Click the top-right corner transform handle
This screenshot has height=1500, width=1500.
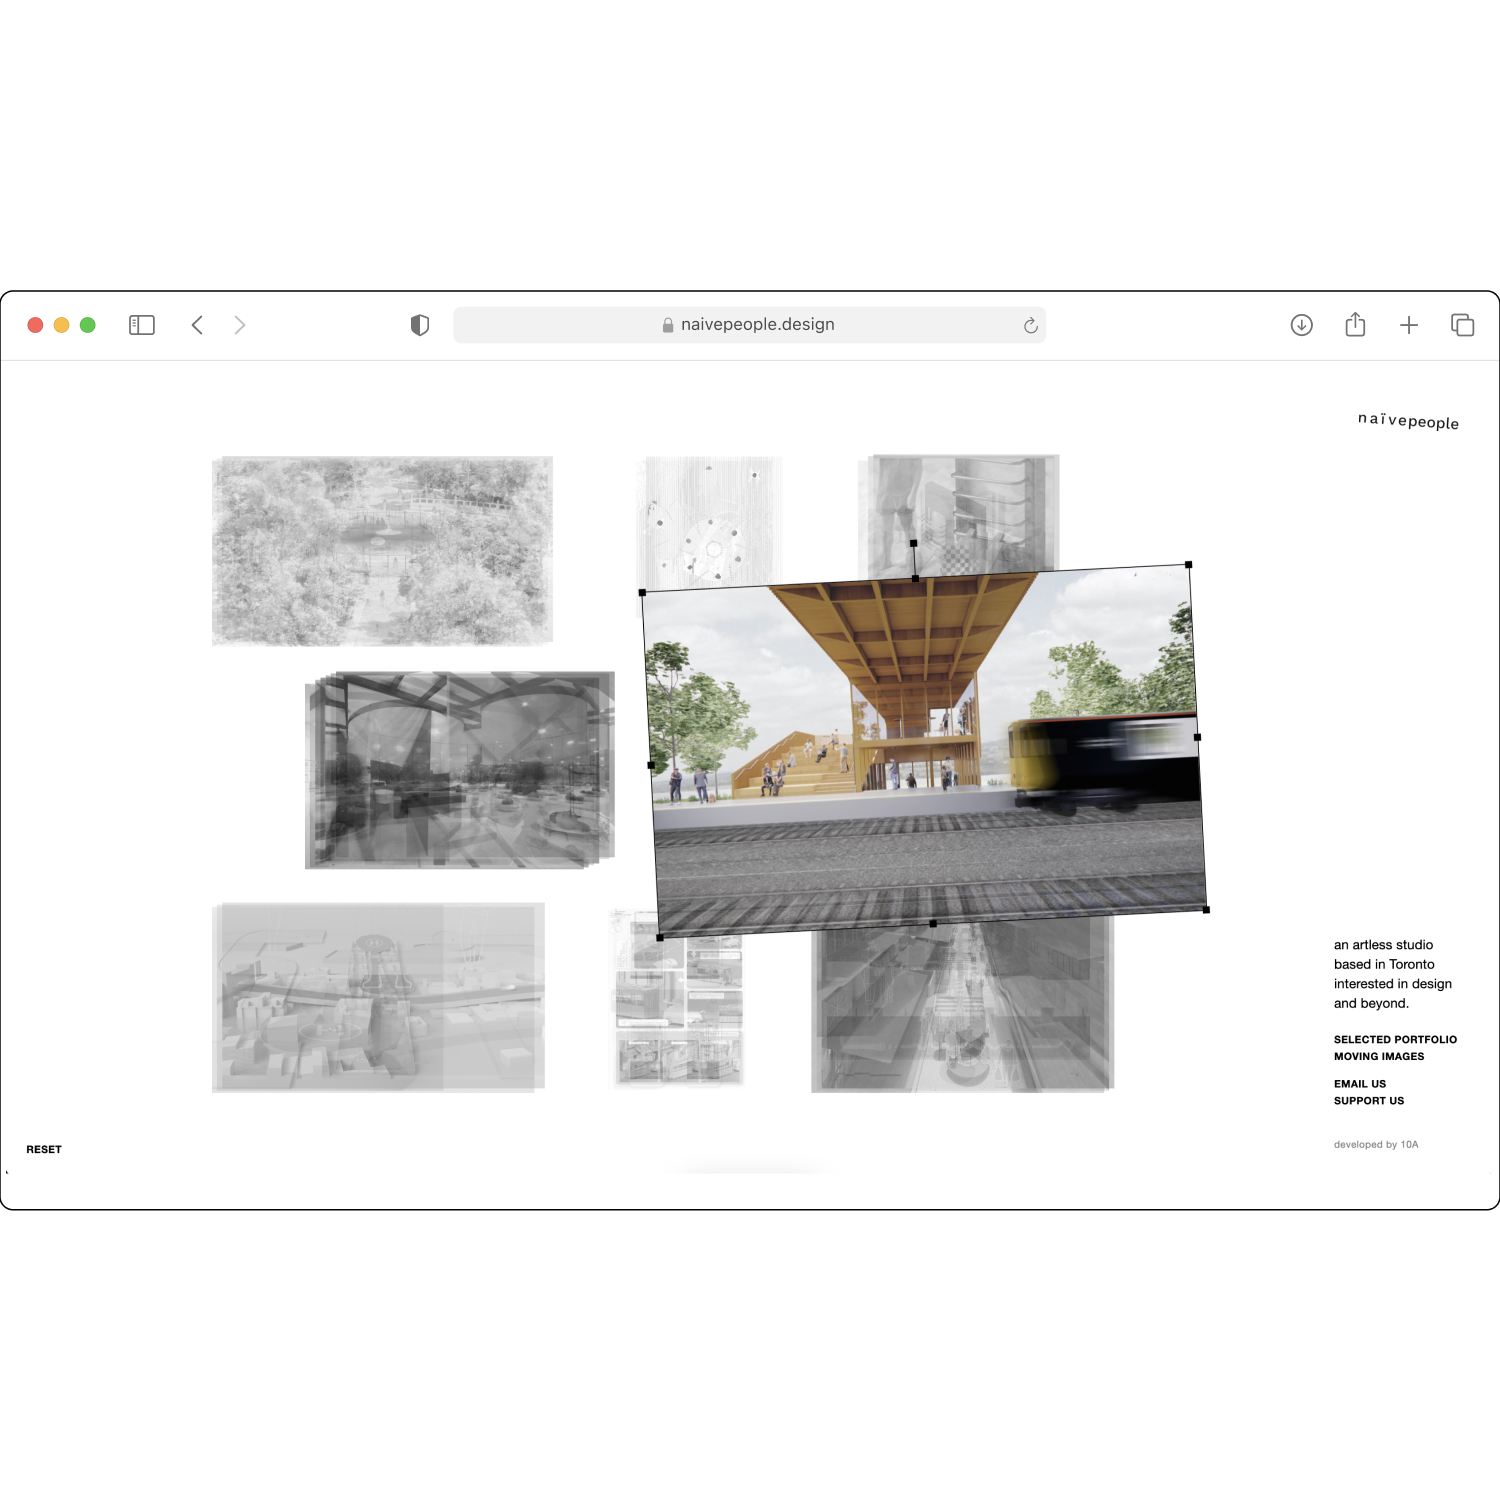1188,565
